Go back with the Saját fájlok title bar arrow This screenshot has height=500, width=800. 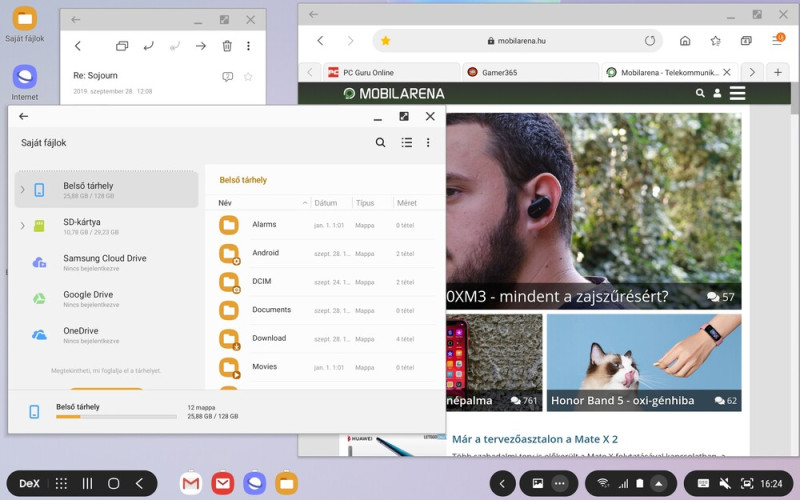(x=23, y=116)
